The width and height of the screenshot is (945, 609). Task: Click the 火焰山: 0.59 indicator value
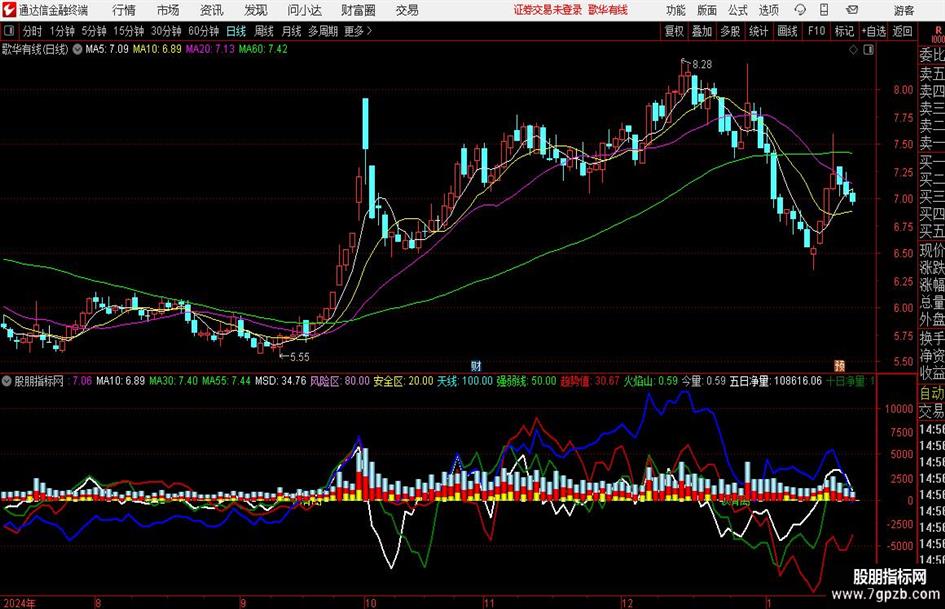650,381
